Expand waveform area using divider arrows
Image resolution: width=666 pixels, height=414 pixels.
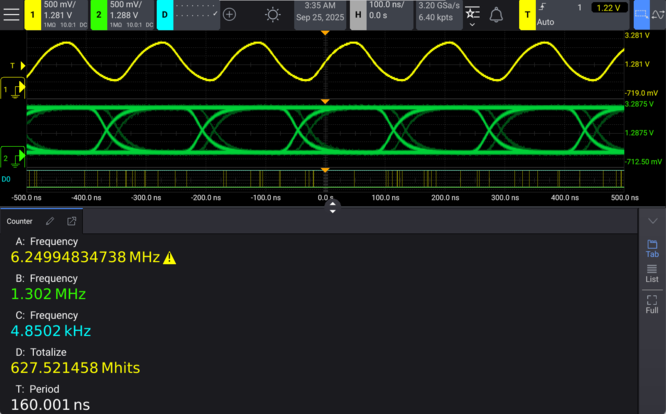point(333,206)
